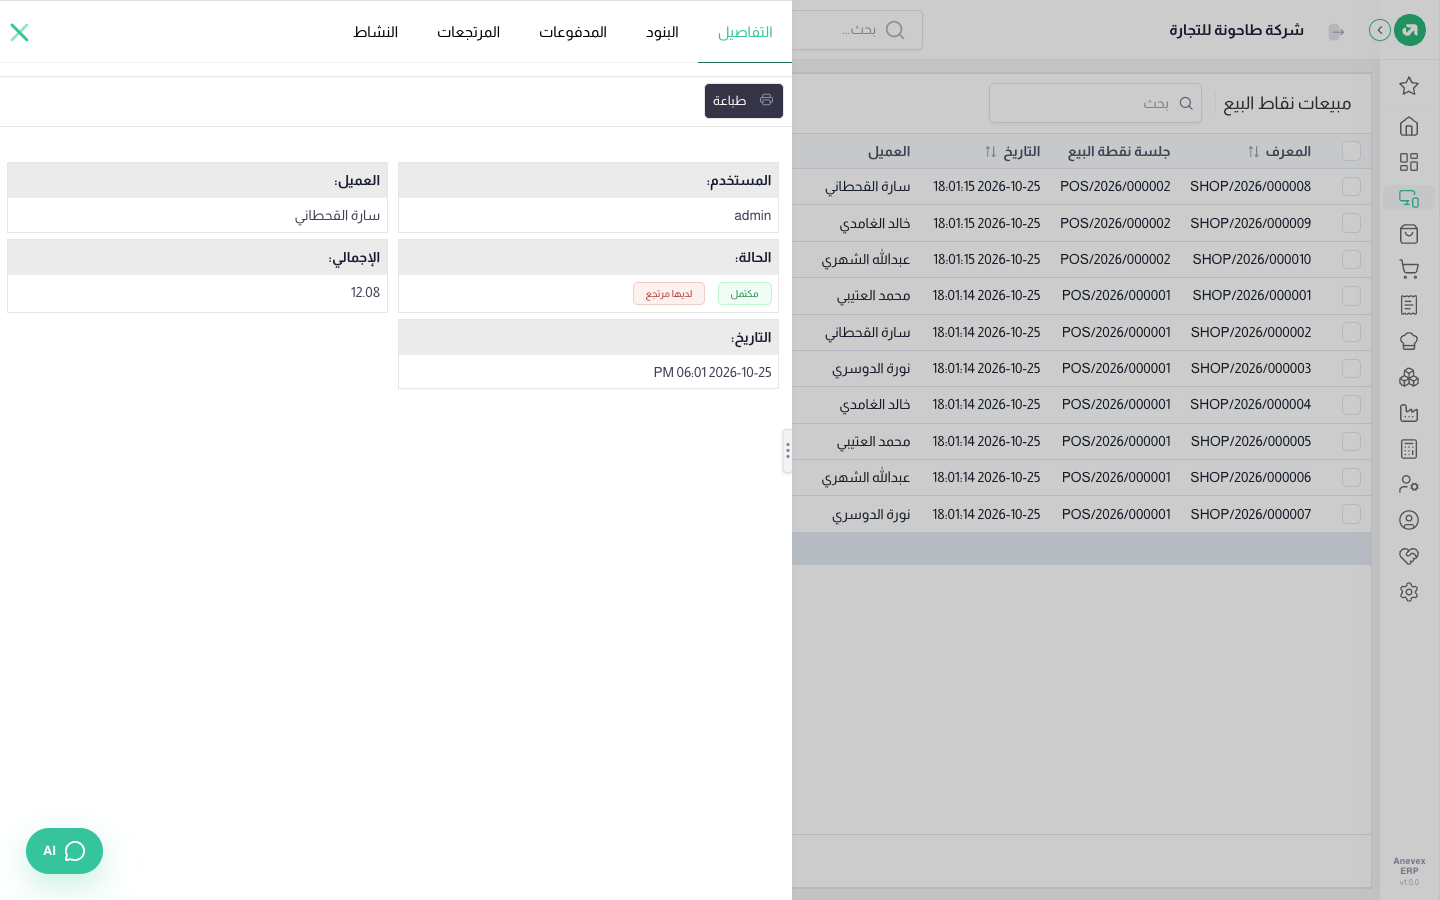Open the user settings icon in sidebar
1440x900 pixels.
(x=1409, y=484)
